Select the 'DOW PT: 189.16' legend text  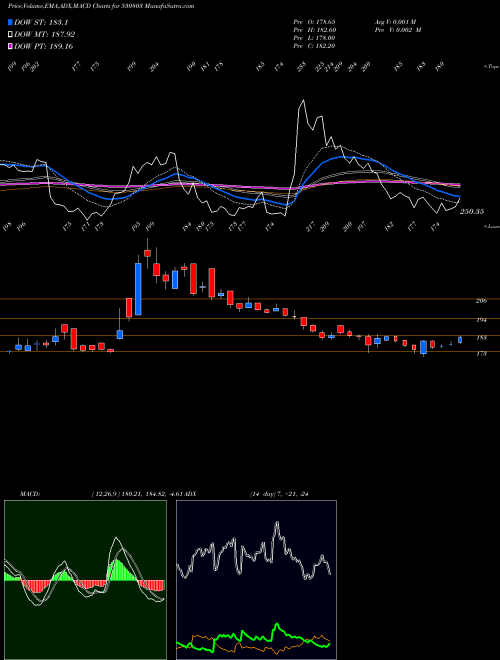click(44, 46)
